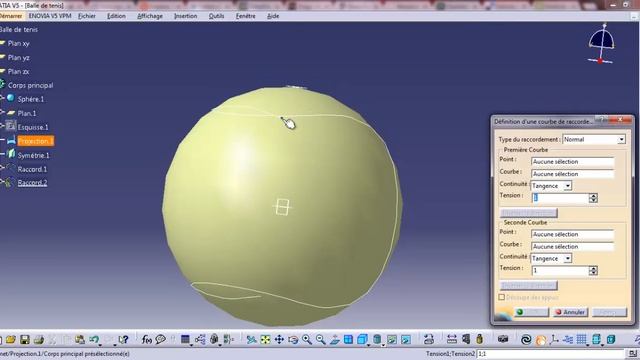Click the isometric view cube icon

362,340
